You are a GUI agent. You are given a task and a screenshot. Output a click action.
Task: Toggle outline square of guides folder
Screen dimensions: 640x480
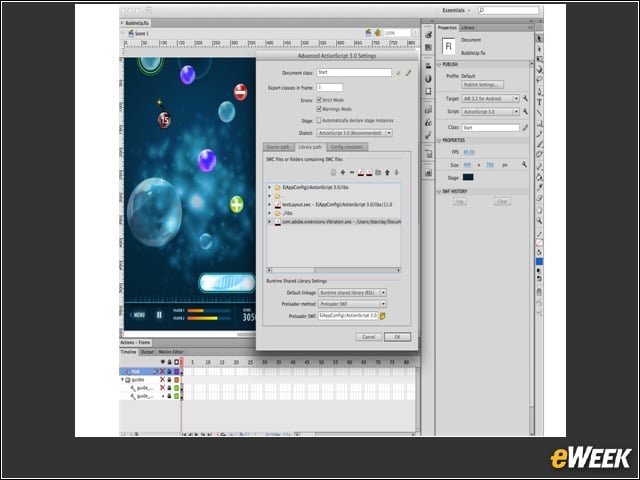[177, 380]
